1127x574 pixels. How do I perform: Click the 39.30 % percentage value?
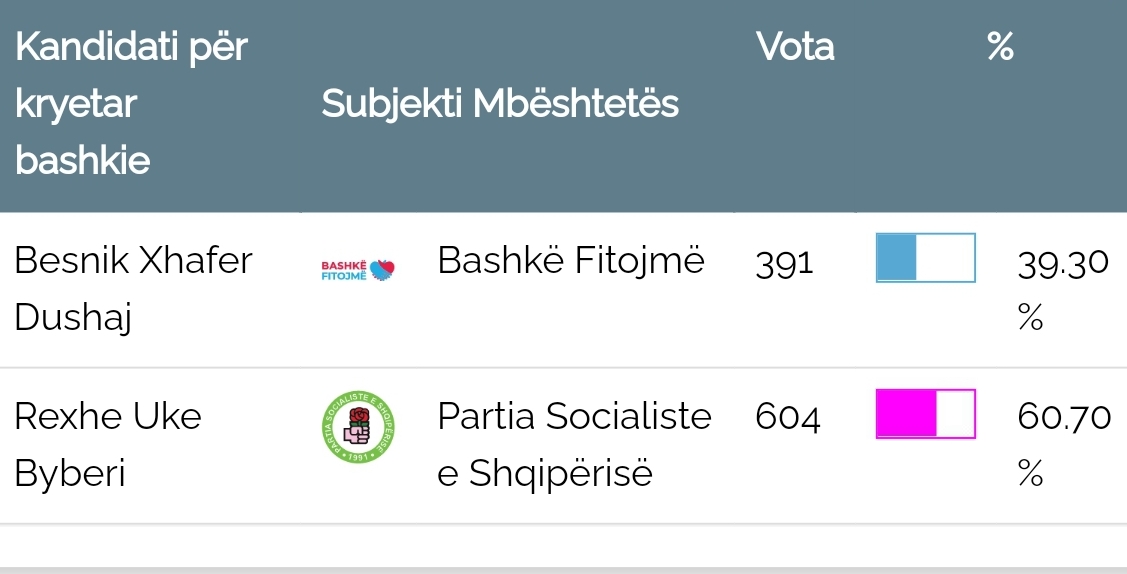click(1062, 289)
